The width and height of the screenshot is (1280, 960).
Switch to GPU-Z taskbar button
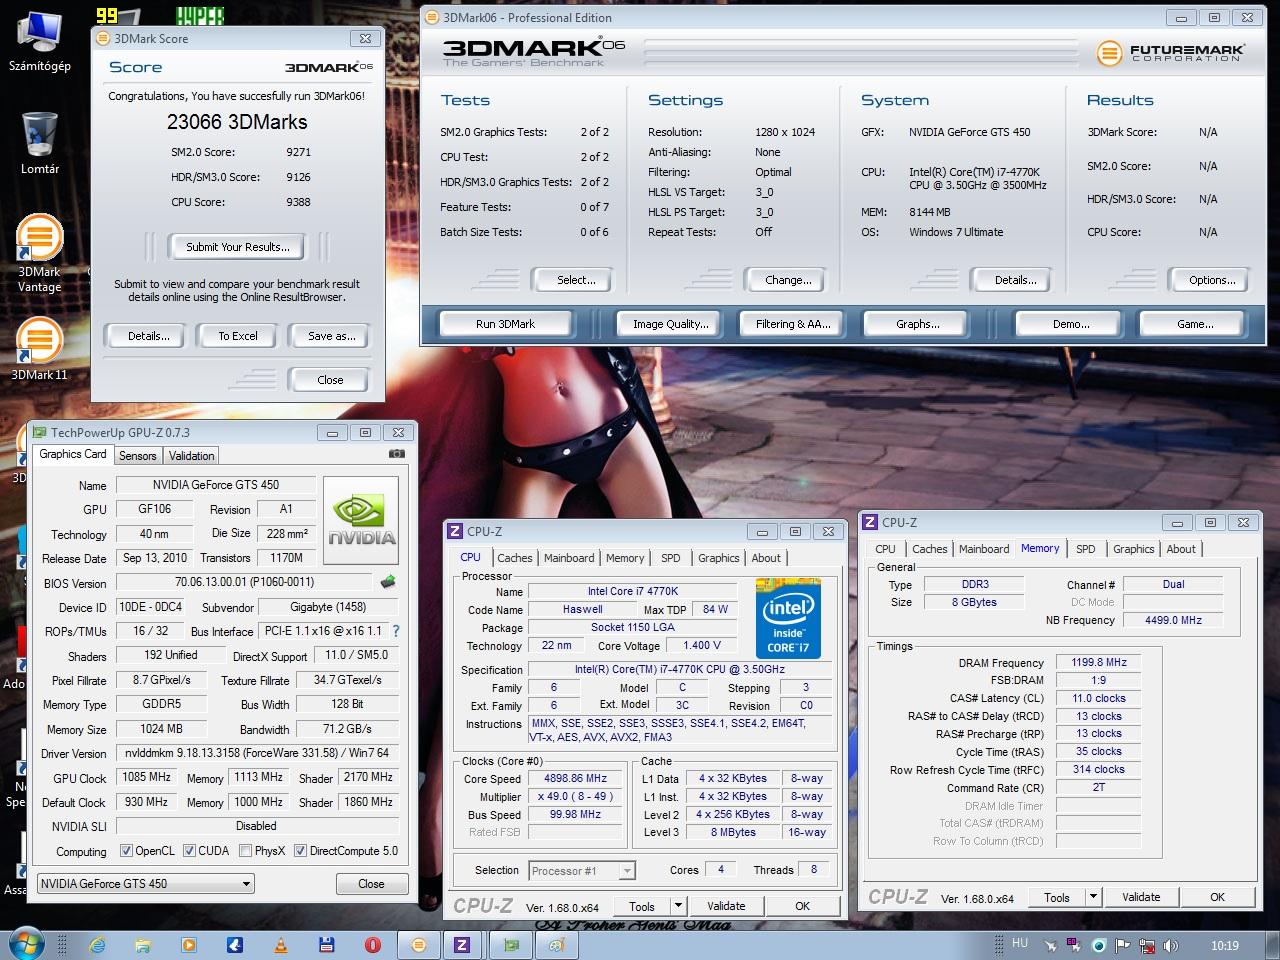pos(511,944)
